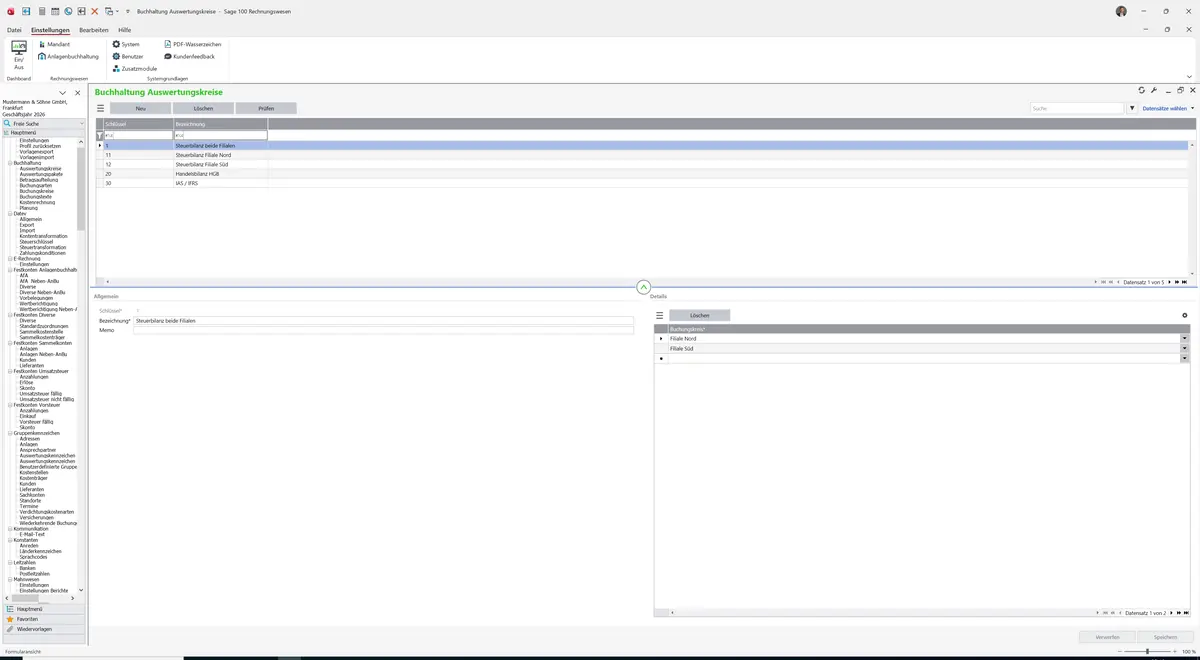Click the refresh icon in the Auswertungskreise header

[1142, 90]
